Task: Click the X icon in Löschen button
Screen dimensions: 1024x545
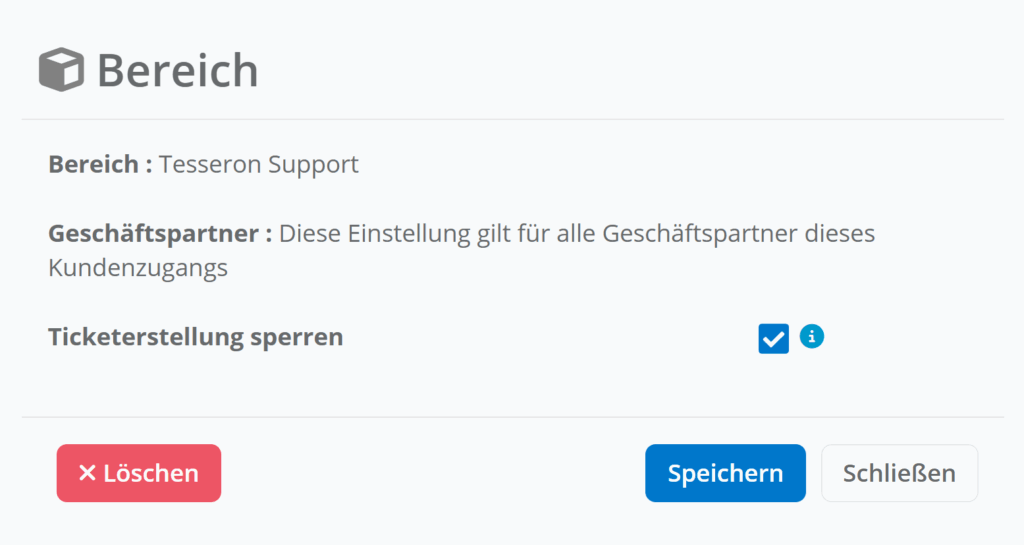Action: click(x=87, y=473)
